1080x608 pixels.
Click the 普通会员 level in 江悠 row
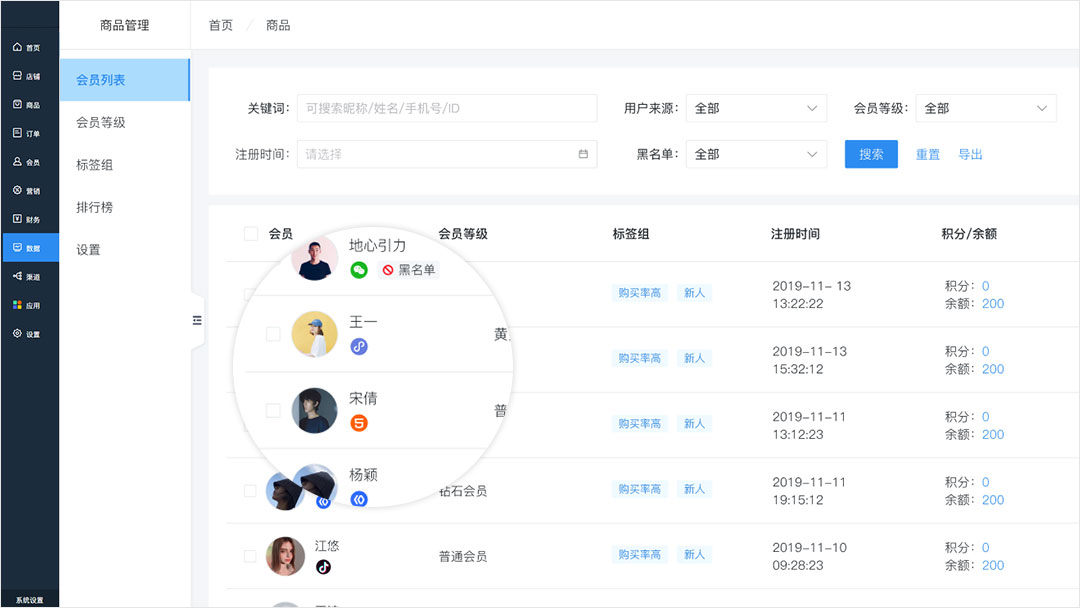click(x=463, y=556)
